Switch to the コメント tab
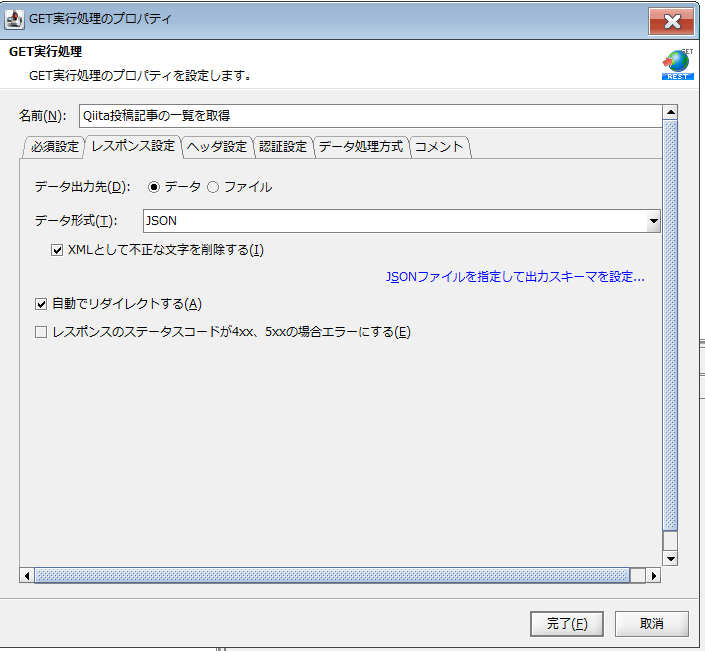The width and height of the screenshot is (705, 651). (x=439, y=147)
